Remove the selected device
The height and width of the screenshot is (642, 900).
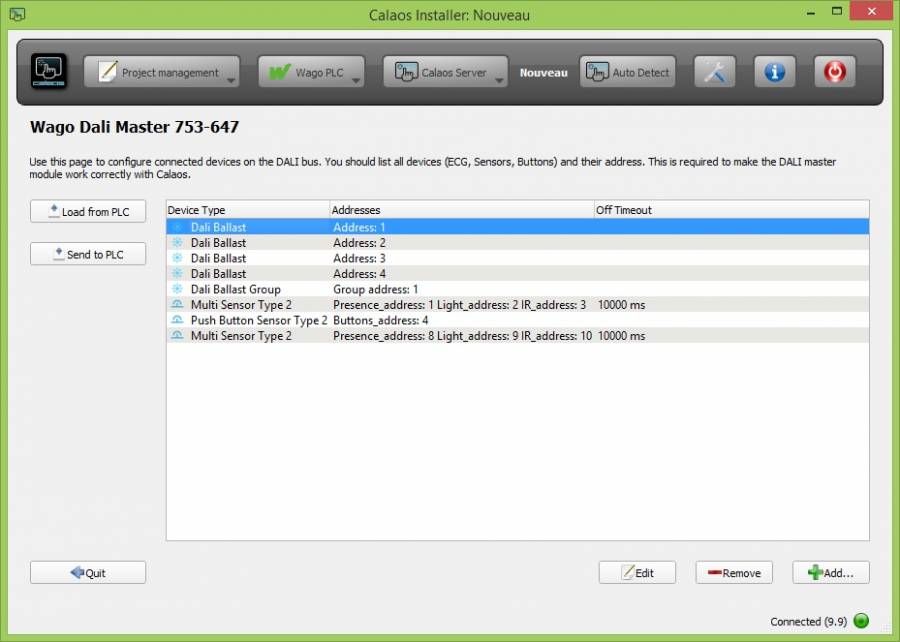pyautogui.click(x=734, y=573)
